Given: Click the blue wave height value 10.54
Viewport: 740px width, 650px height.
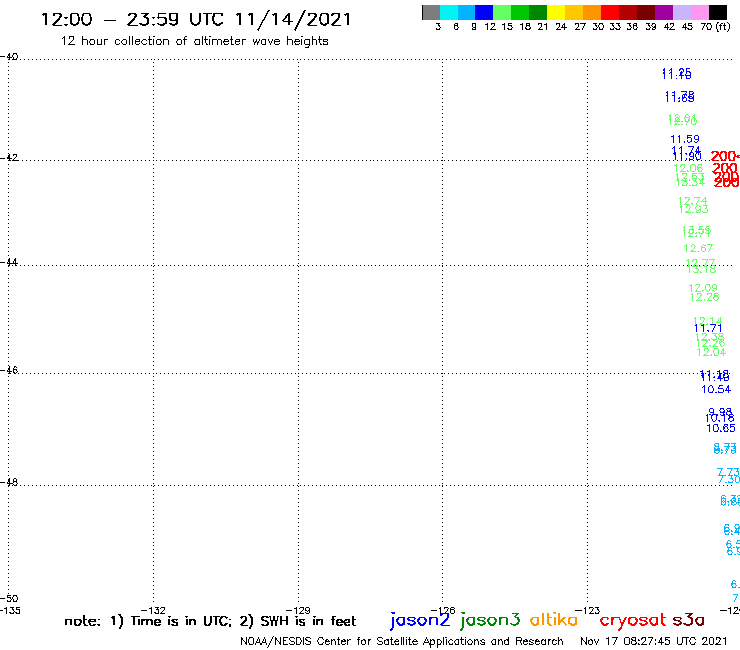Looking at the screenshot, I should tap(716, 389).
